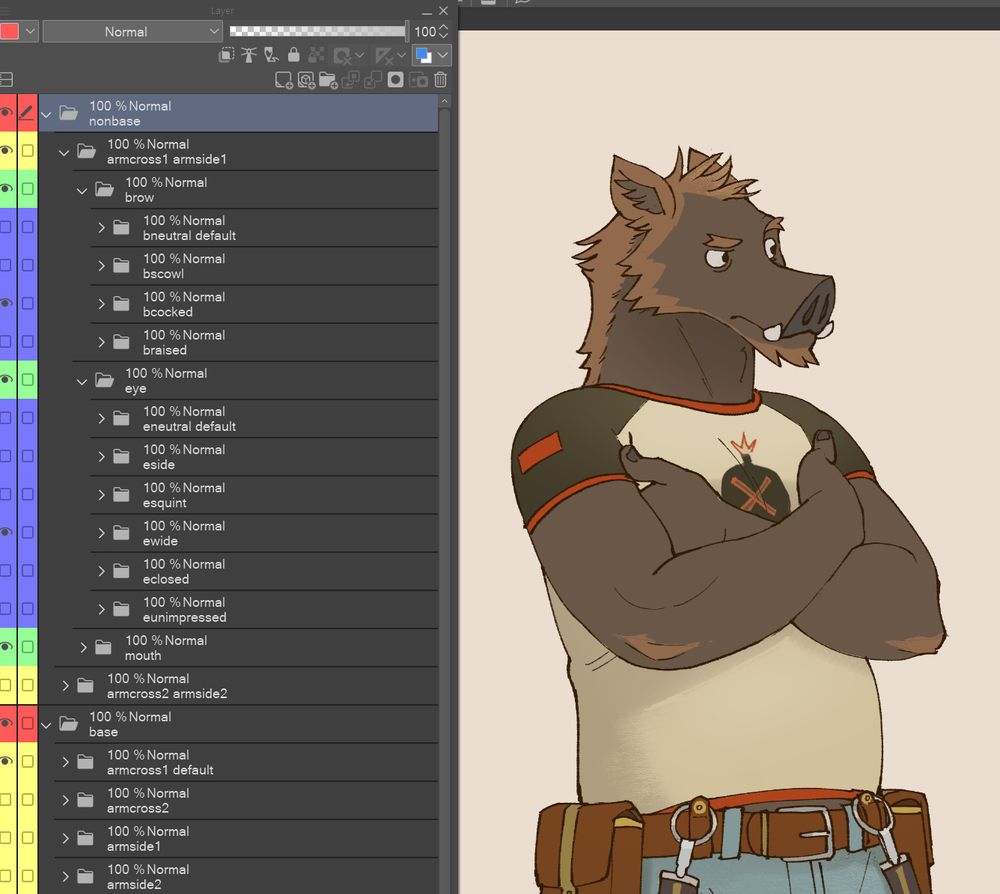Show the esquint layer folder
Image resolution: width=1000 pixels, height=894 pixels.
(6, 494)
